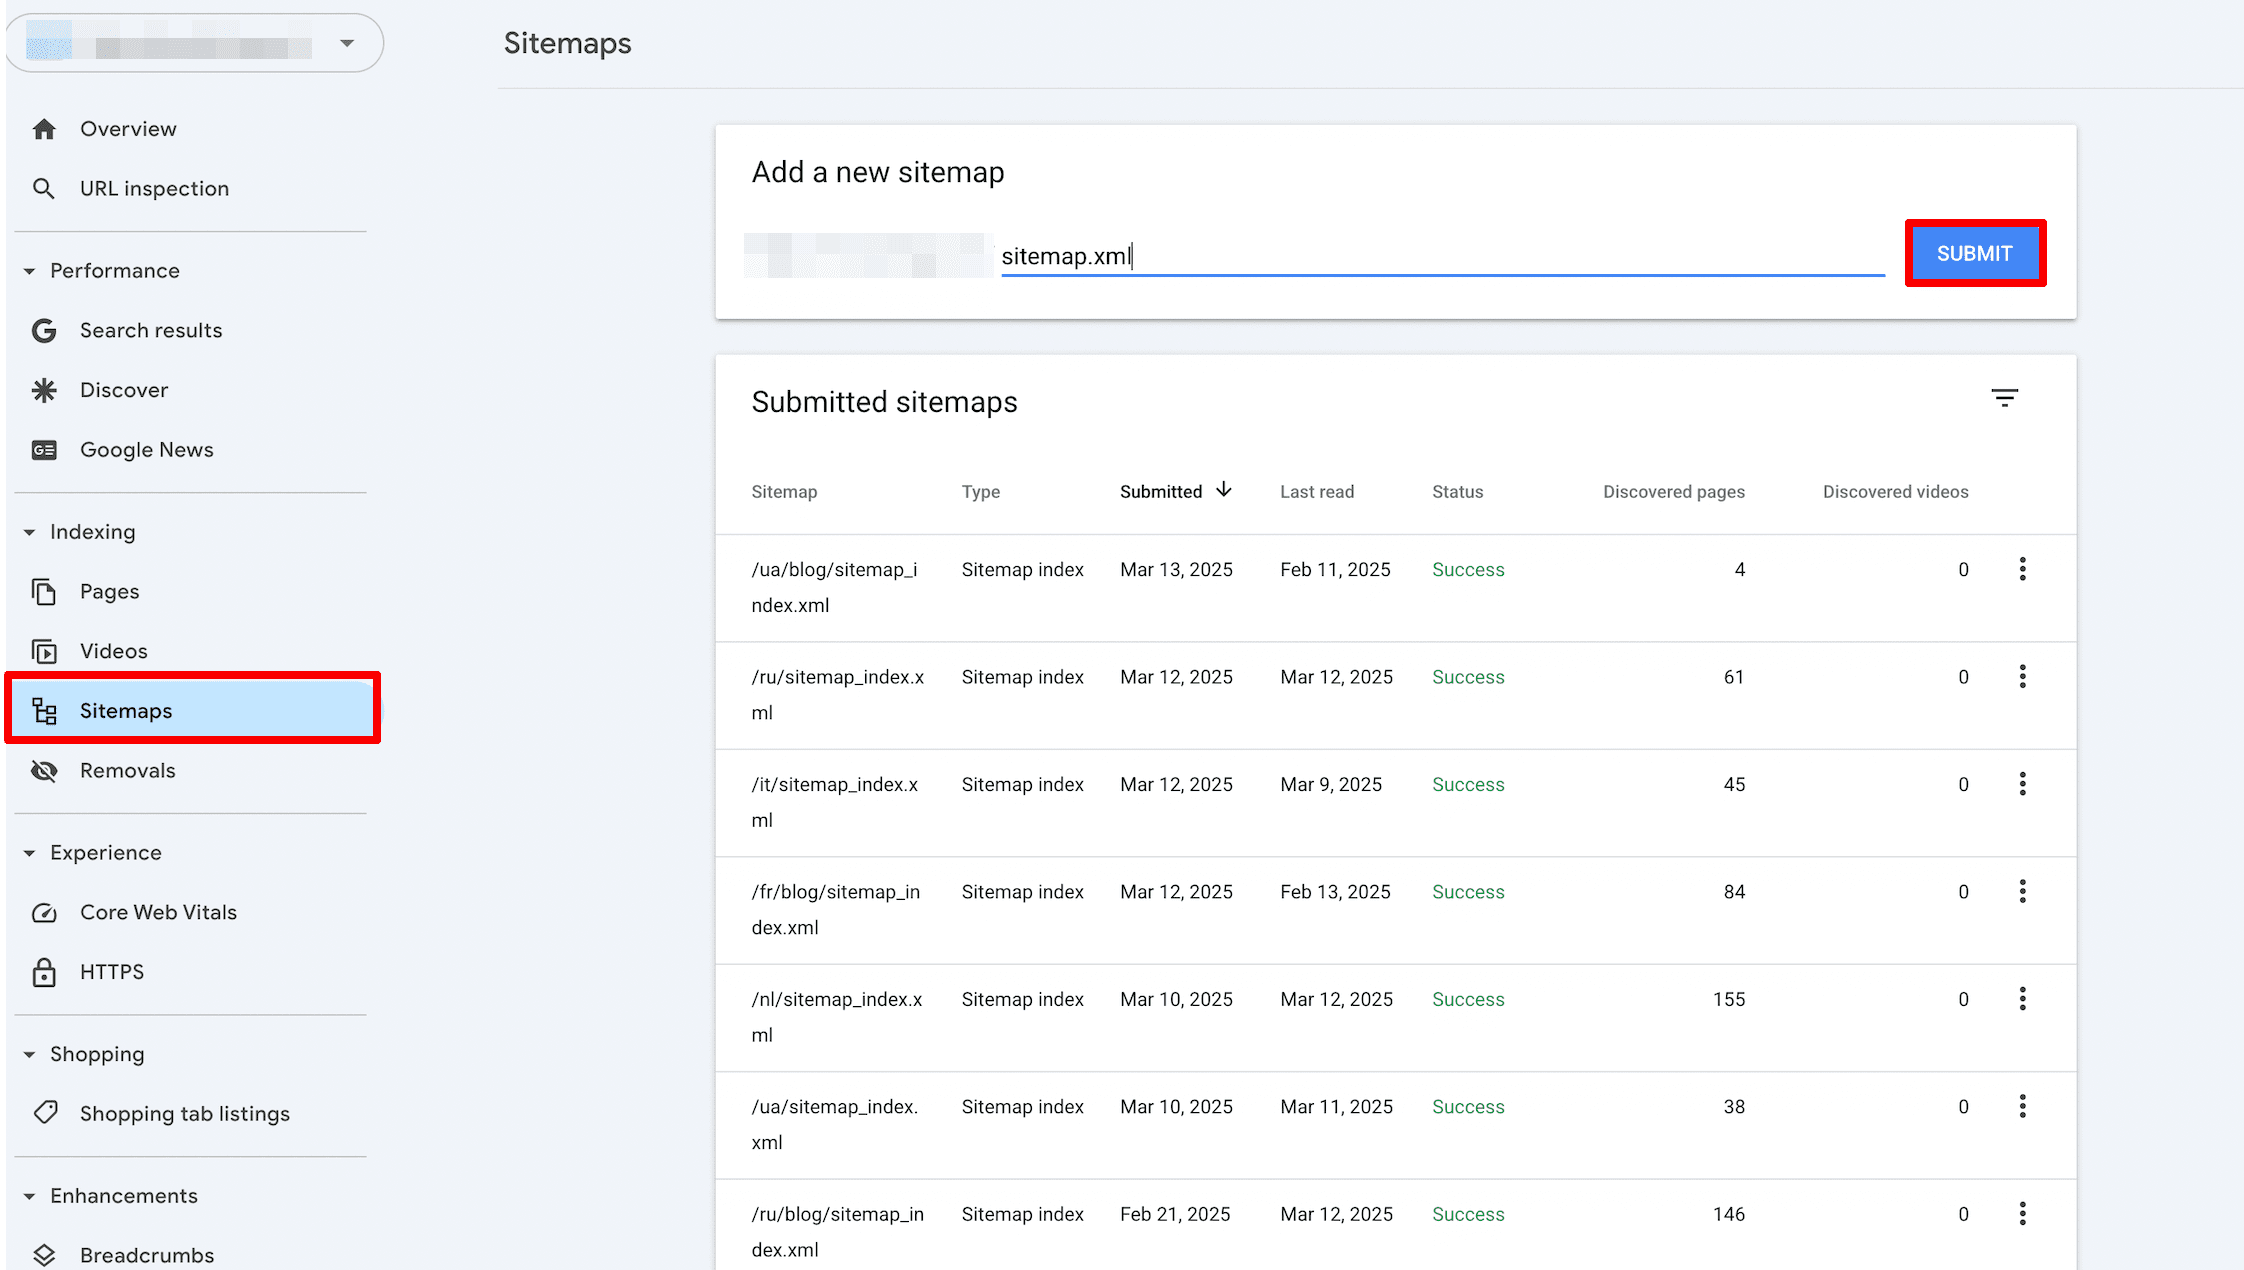Collapse the Shopping section

pyautogui.click(x=29, y=1054)
